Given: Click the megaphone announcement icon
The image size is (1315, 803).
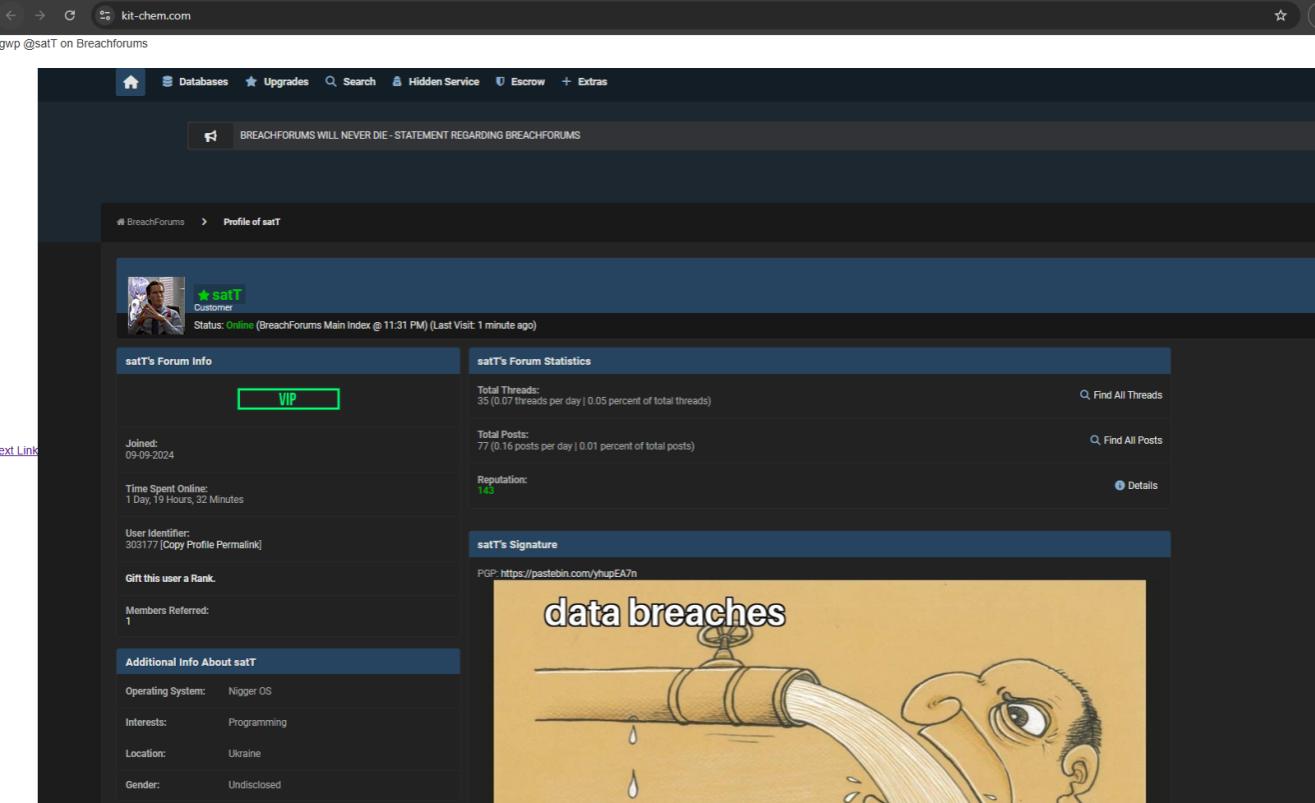Looking at the screenshot, I should pos(211,136).
